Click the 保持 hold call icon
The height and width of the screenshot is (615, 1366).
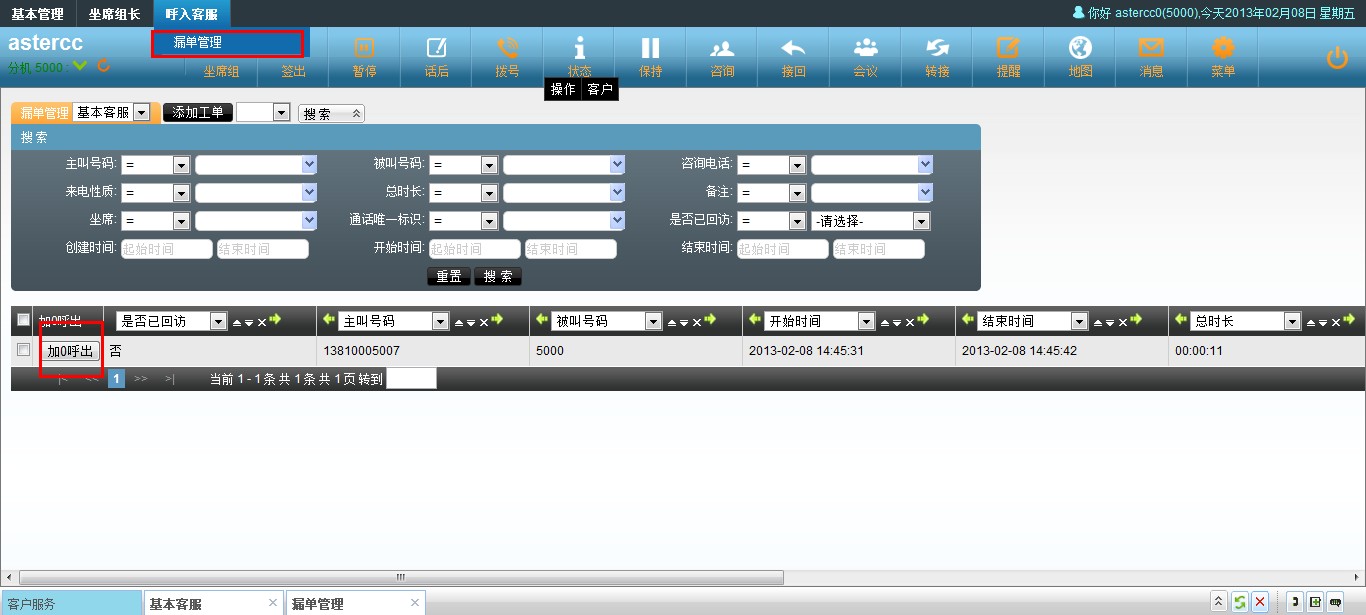click(x=650, y=49)
